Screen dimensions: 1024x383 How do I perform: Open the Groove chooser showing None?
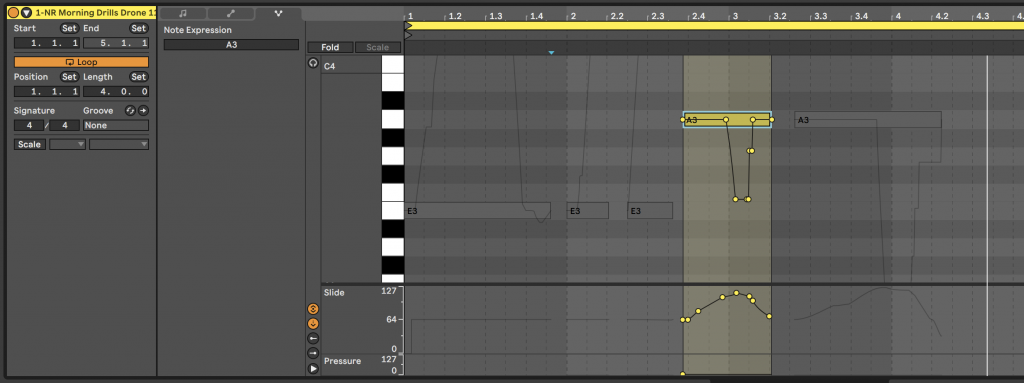point(116,125)
